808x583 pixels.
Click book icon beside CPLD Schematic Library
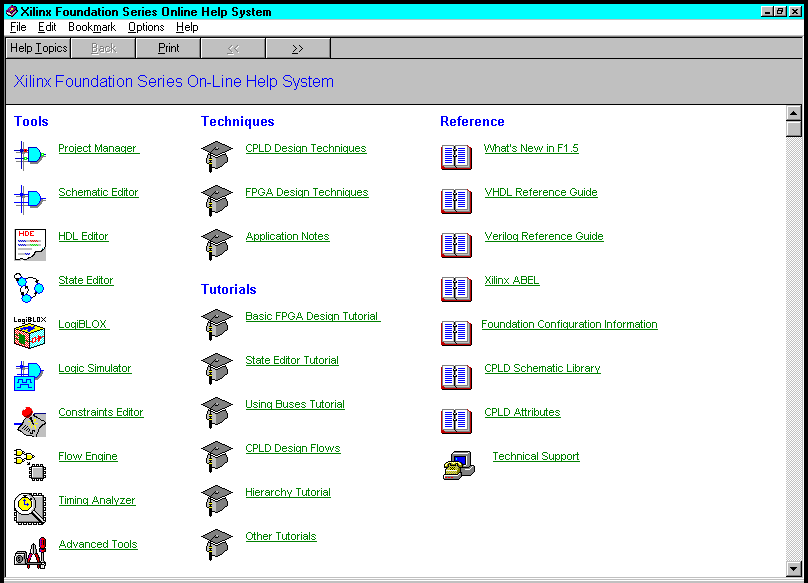coord(457,377)
